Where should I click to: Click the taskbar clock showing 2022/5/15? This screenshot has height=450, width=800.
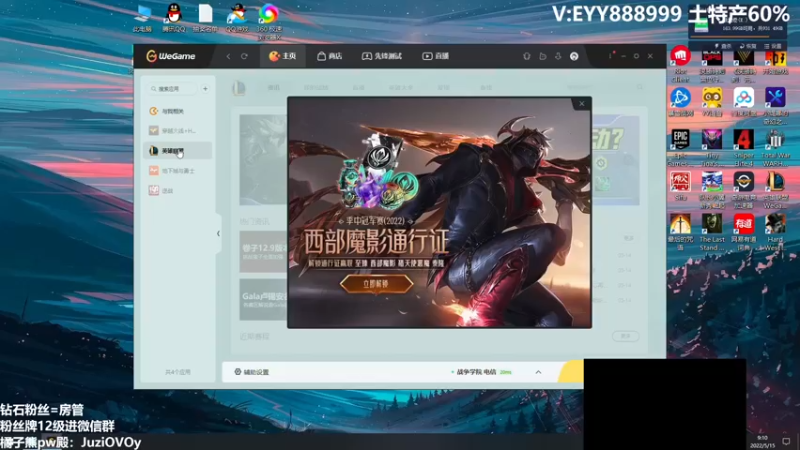[x=762, y=442]
